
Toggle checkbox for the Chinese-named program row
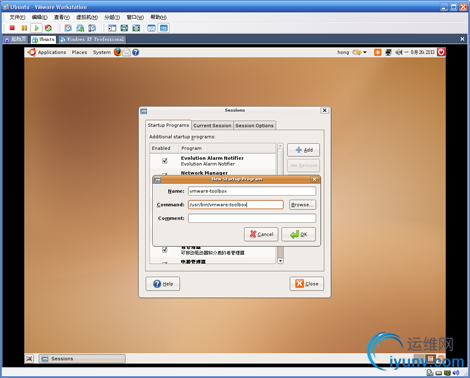click(165, 249)
